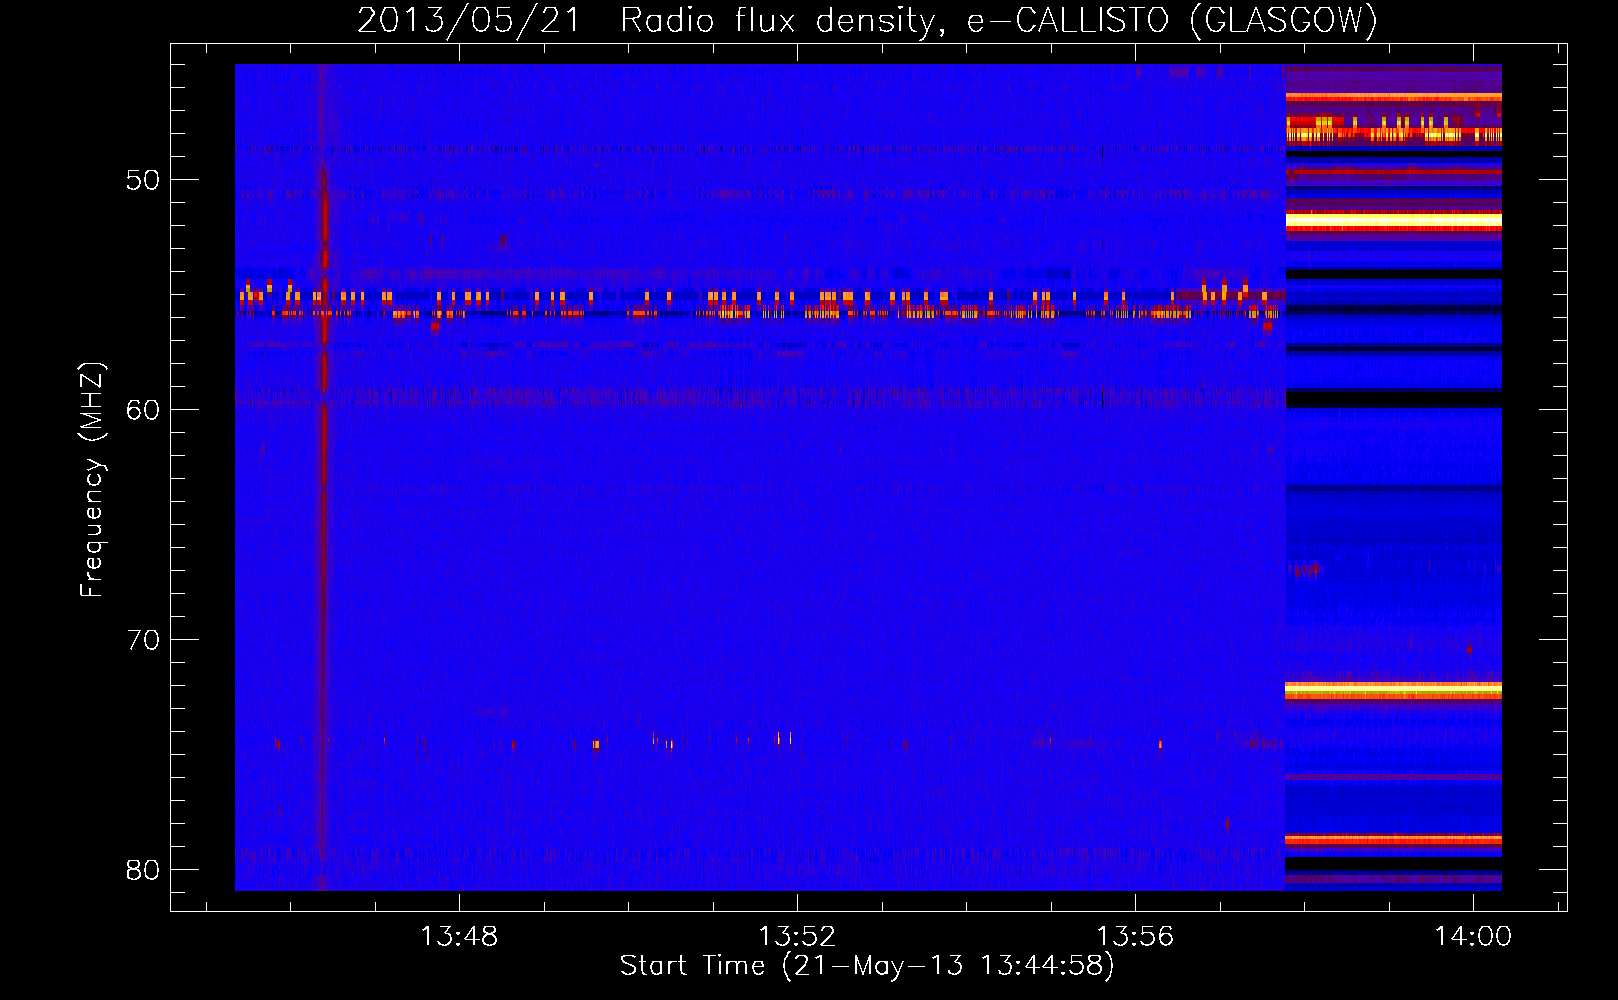
Task: Click the 50 MHz frequency tick label
Action: click(x=143, y=180)
